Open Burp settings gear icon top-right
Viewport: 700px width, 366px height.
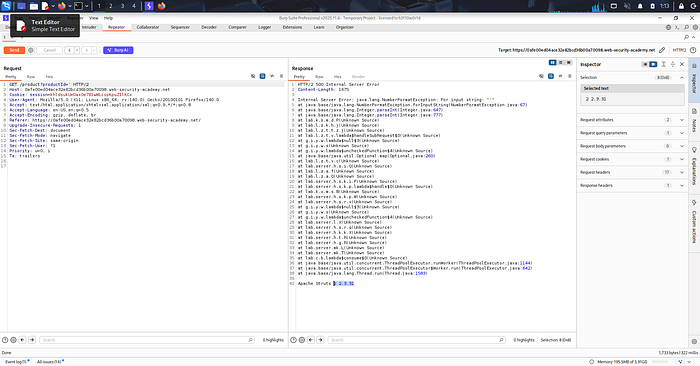pyautogui.click(x=695, y=27)
